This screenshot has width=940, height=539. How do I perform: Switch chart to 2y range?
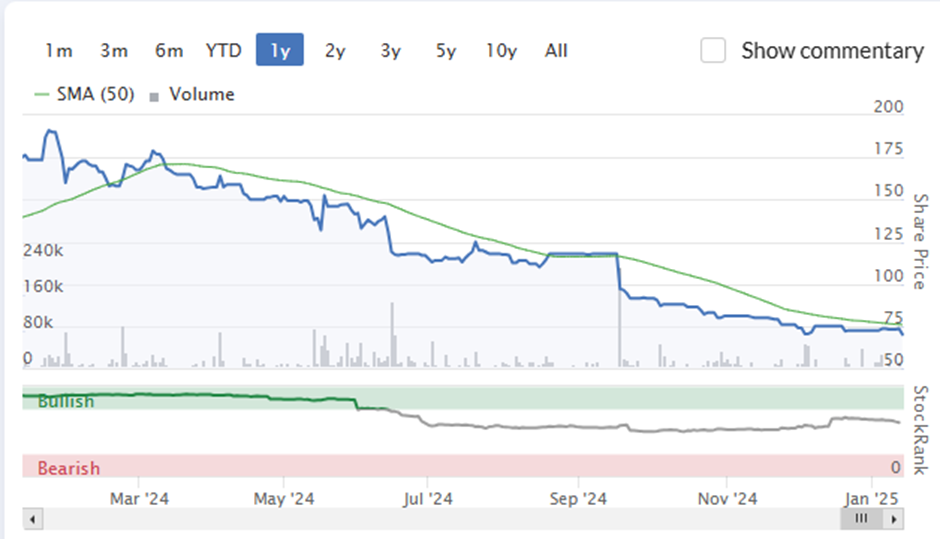(x=335, y=50)
